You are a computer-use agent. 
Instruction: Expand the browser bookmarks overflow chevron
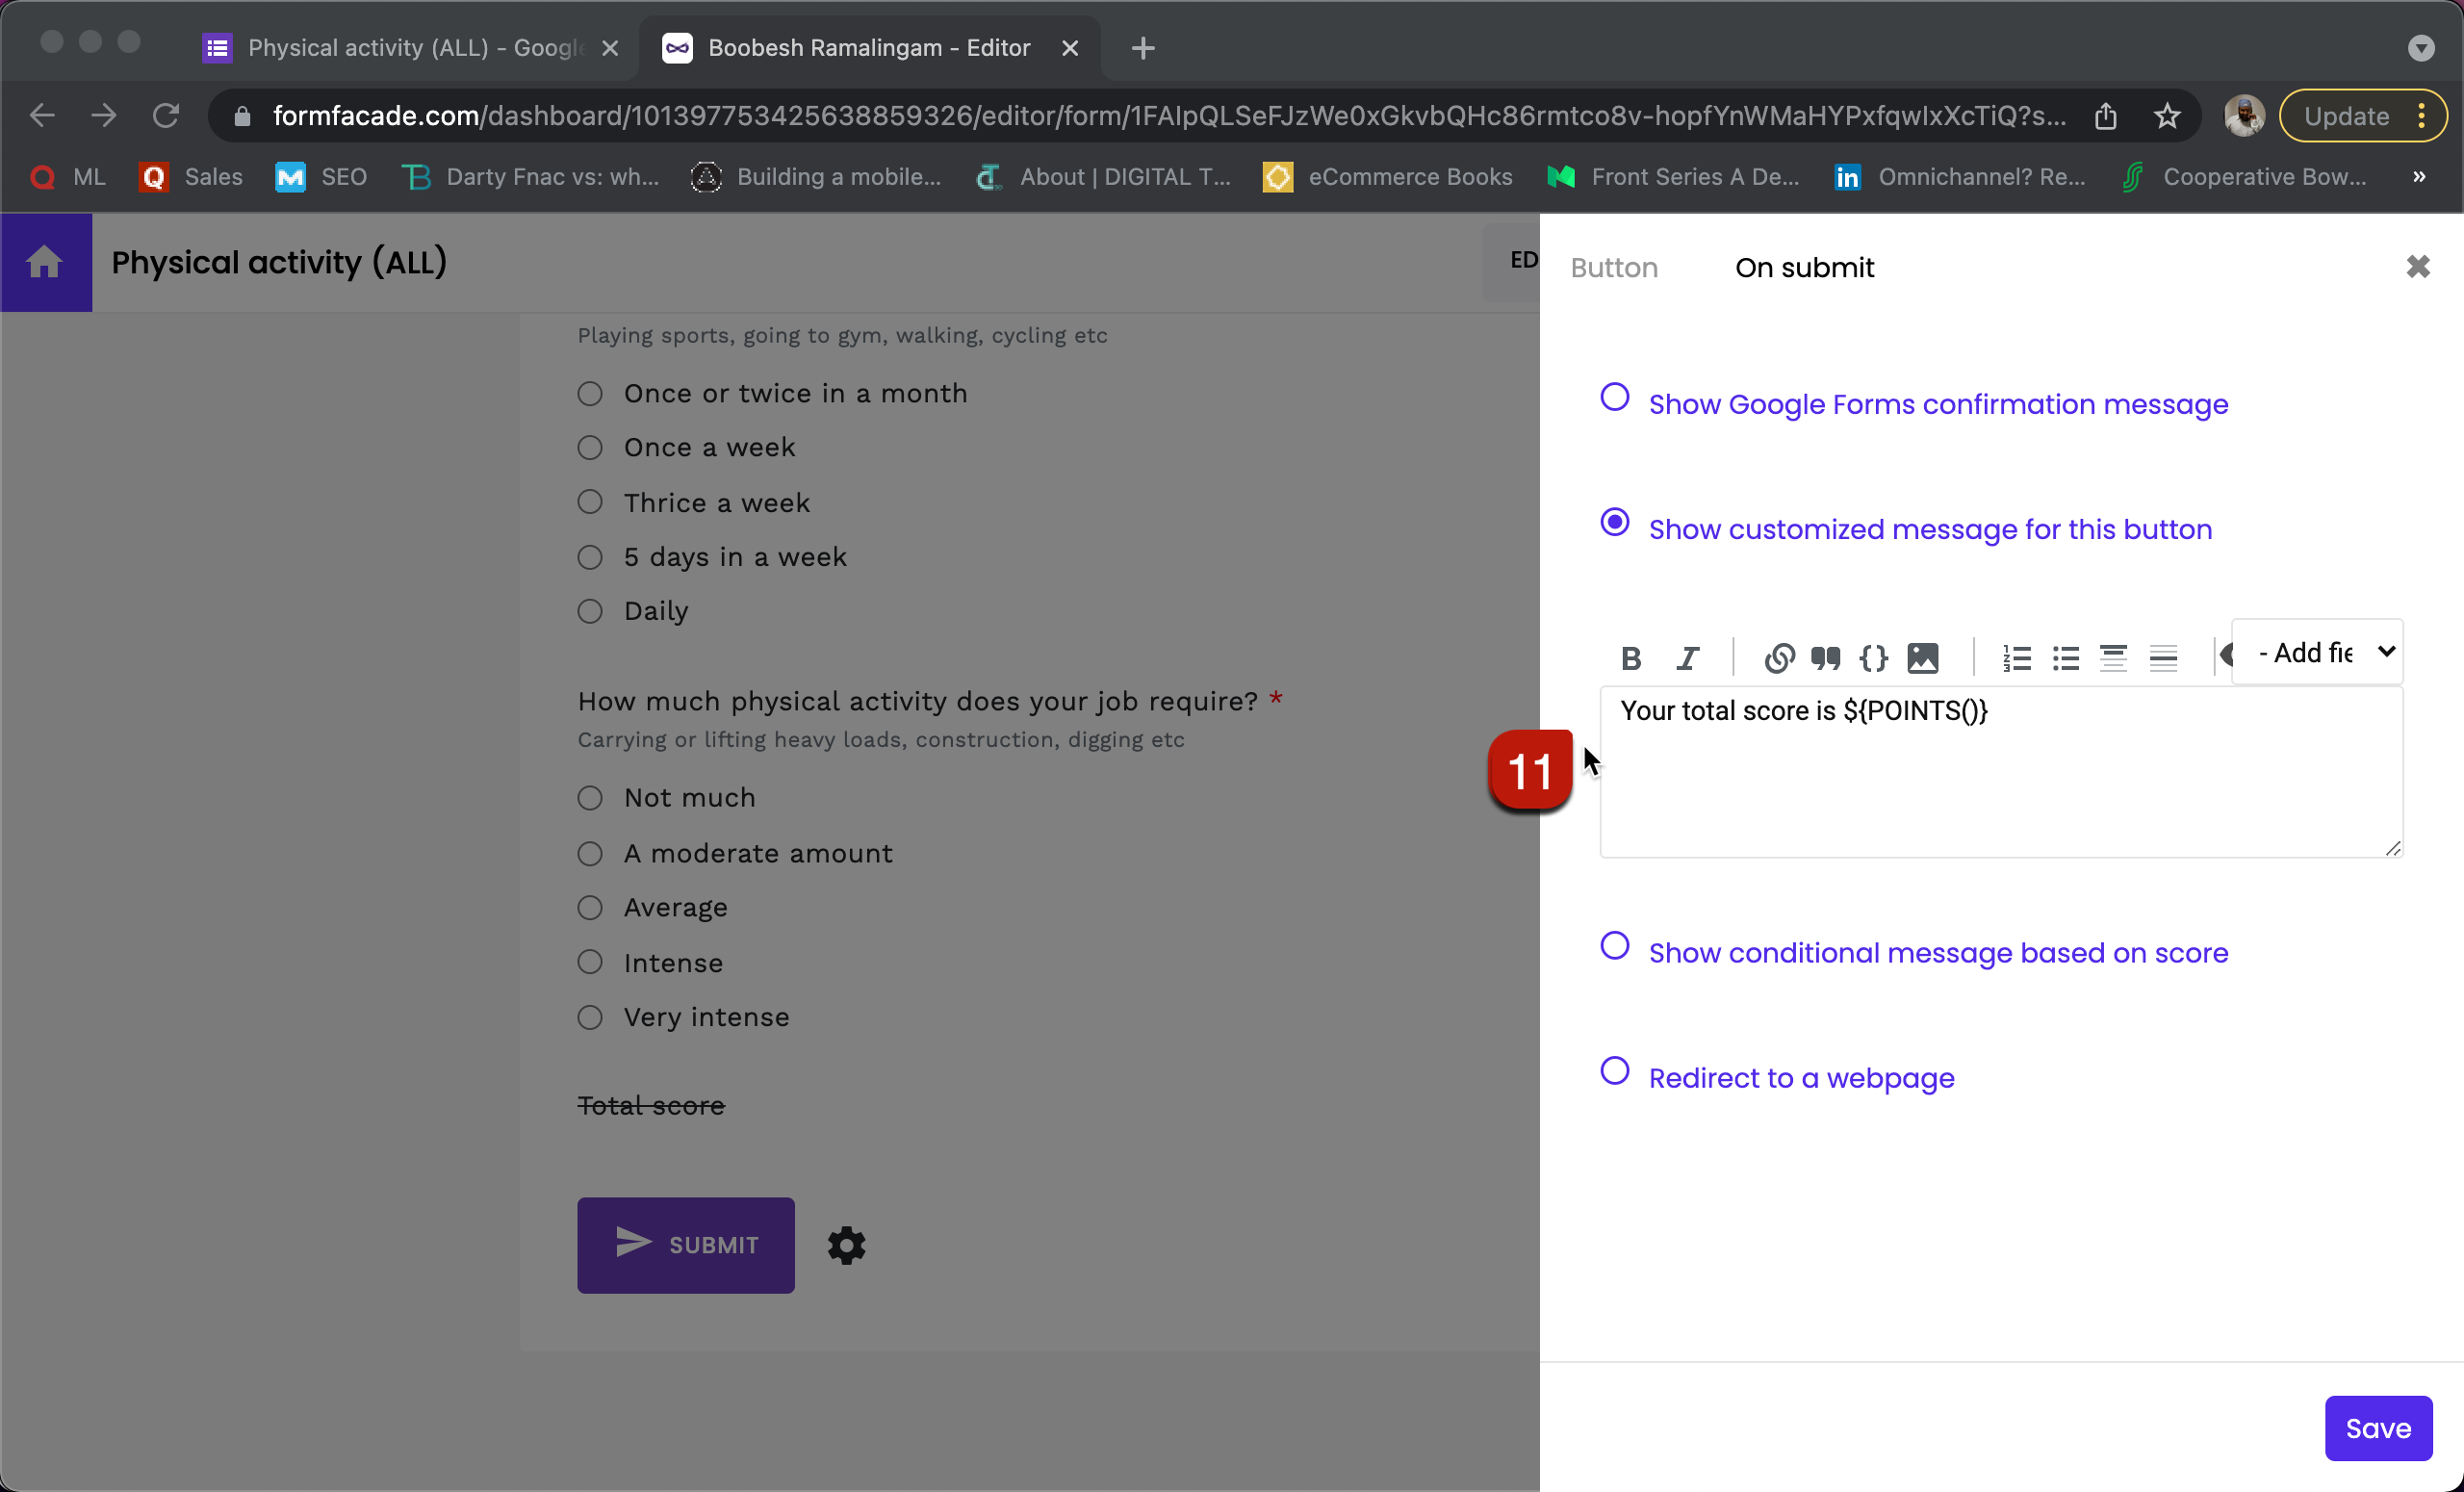coord(2421,177)
